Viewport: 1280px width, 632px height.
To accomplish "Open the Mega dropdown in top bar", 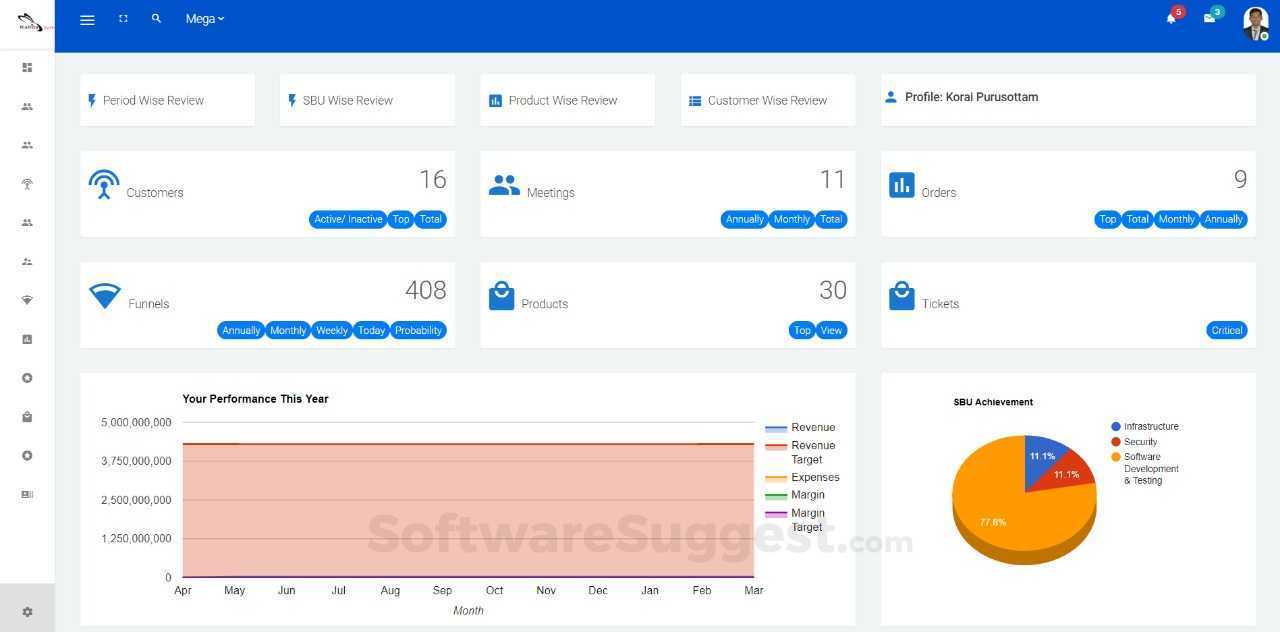I will point(204,18).
